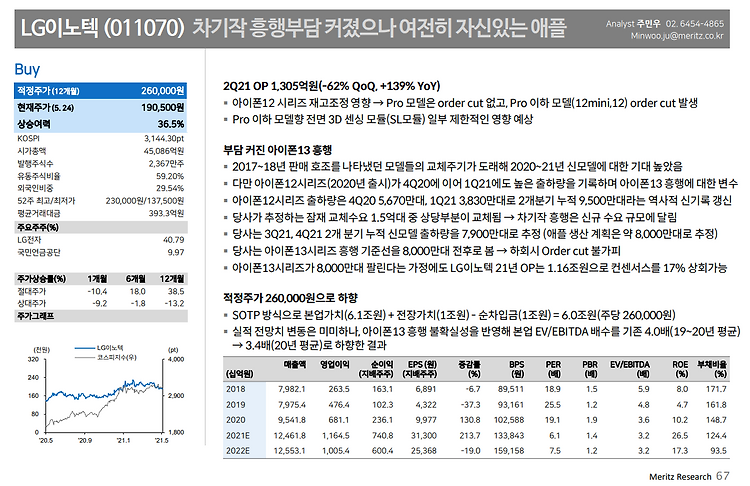This screenshot has width=750, height=486.
Task: Click foreign ownership value 29.54%
Action: coord(170,188)
